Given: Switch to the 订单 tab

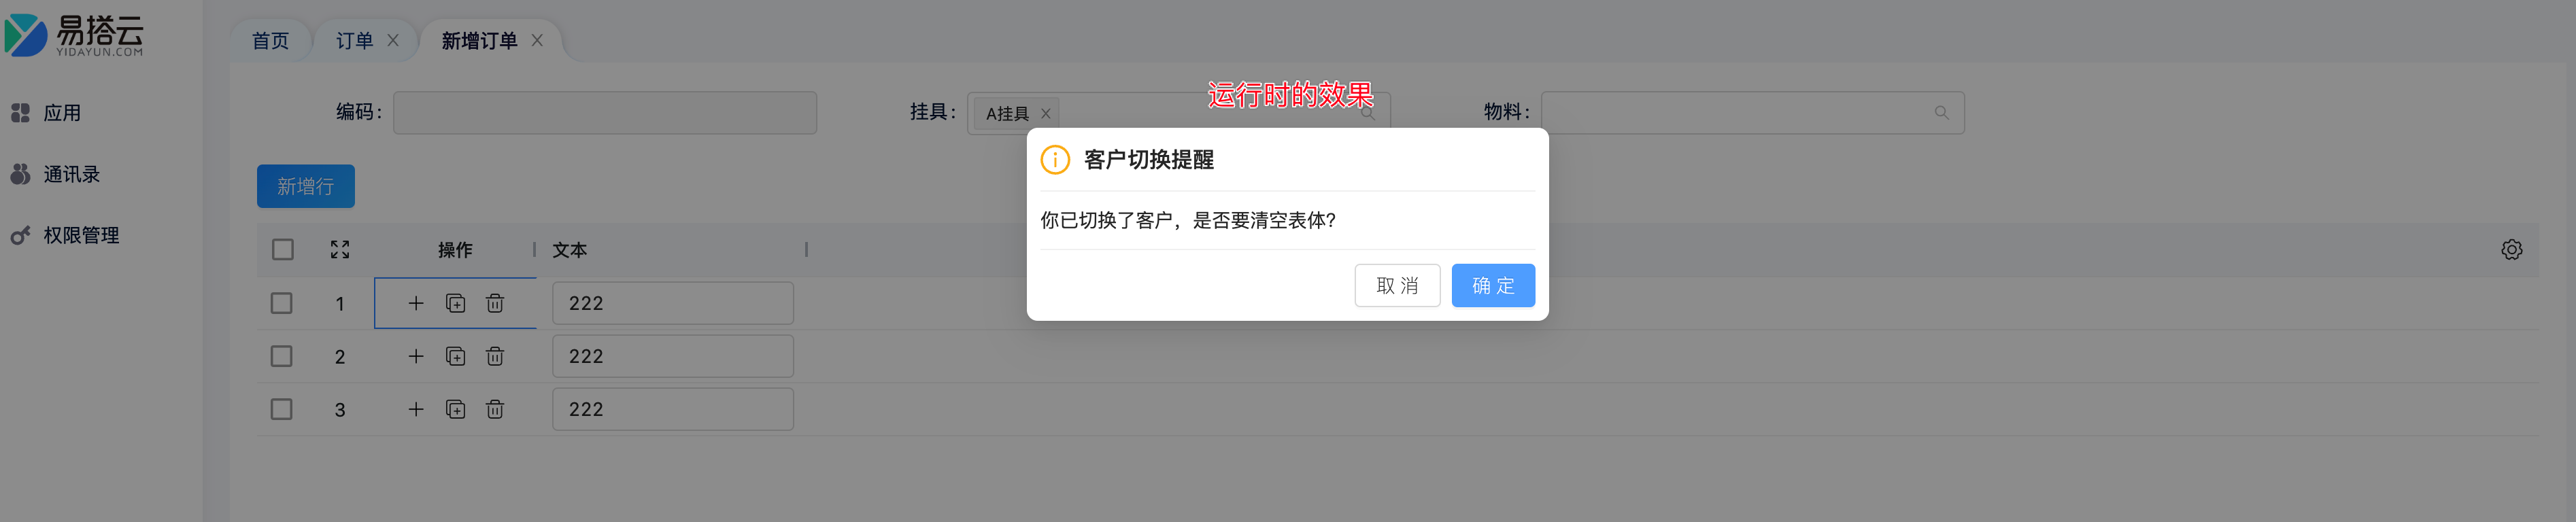Looking at the screenshot, I should [x=354, y=41].
